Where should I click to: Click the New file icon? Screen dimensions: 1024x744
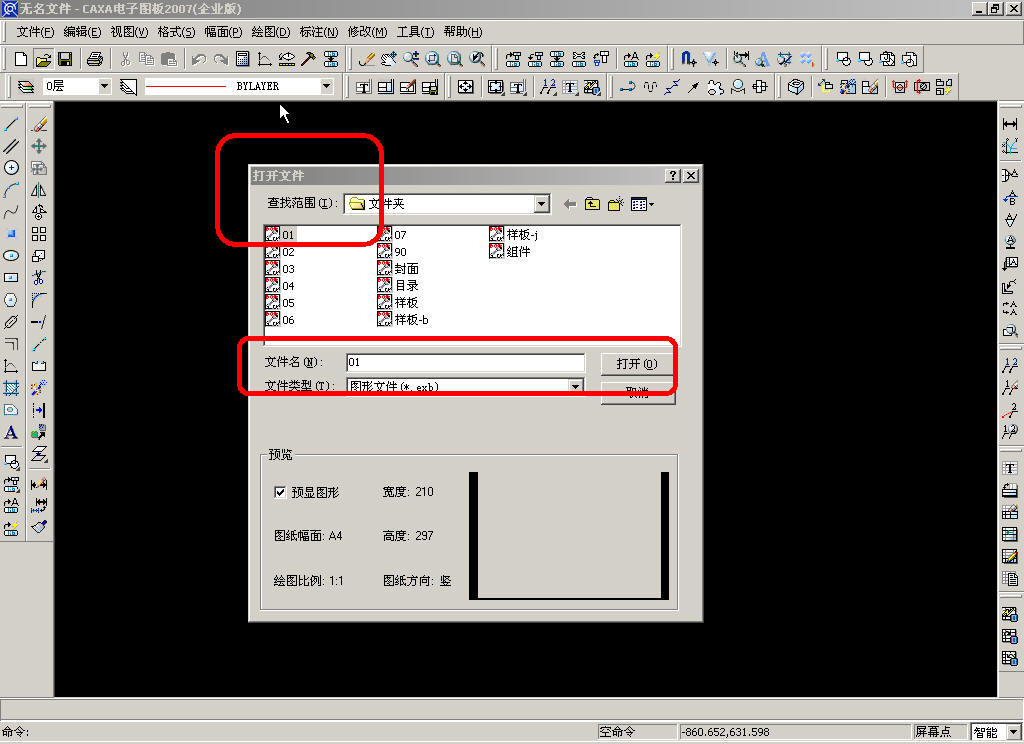[x=20, y=59]
